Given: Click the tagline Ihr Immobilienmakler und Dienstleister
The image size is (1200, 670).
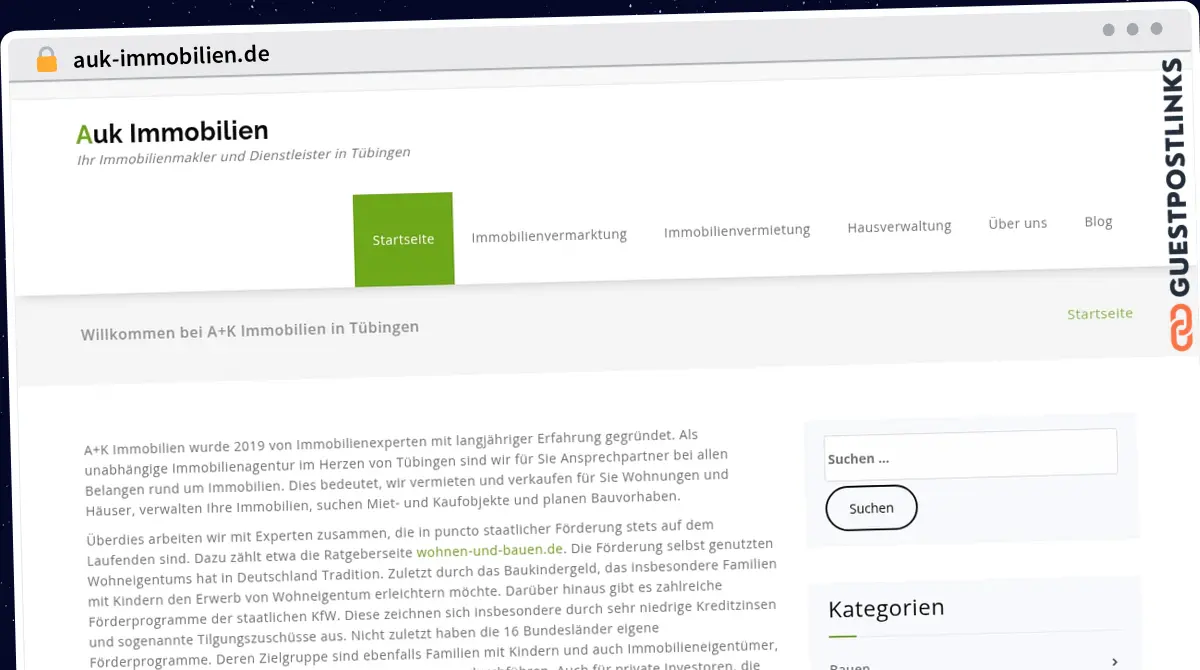Looking at the screenshot, I should [x=243, y=156].
